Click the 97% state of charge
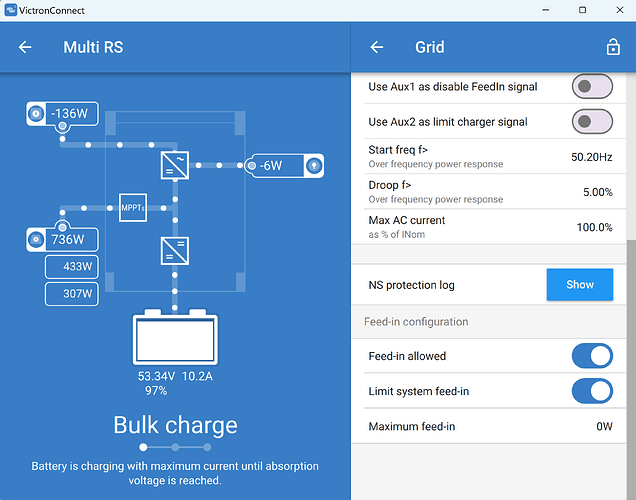Image resolution: width=636 pixels, height=500 pixels. click(x=156, y=391)
